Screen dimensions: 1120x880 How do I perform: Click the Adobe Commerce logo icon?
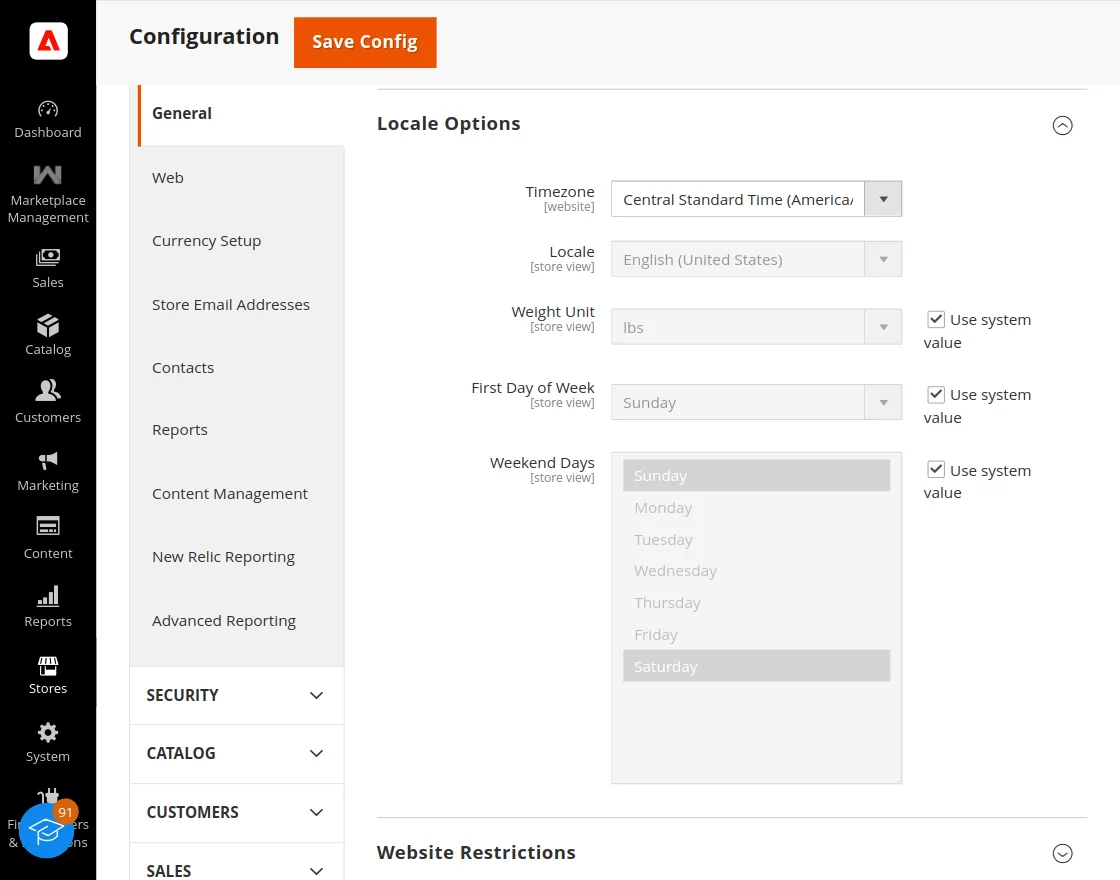(x=48, y=41)
